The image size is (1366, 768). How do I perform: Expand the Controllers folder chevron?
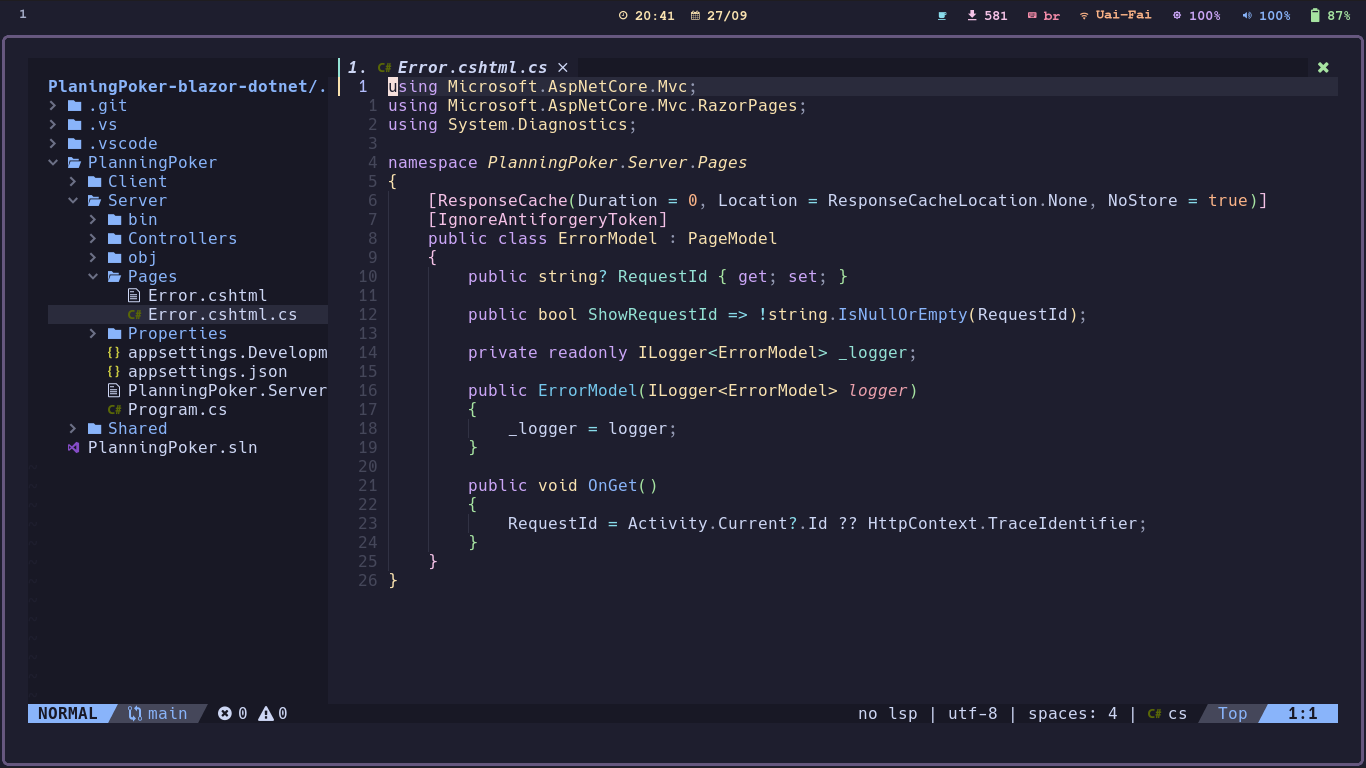tap(93, 239)
